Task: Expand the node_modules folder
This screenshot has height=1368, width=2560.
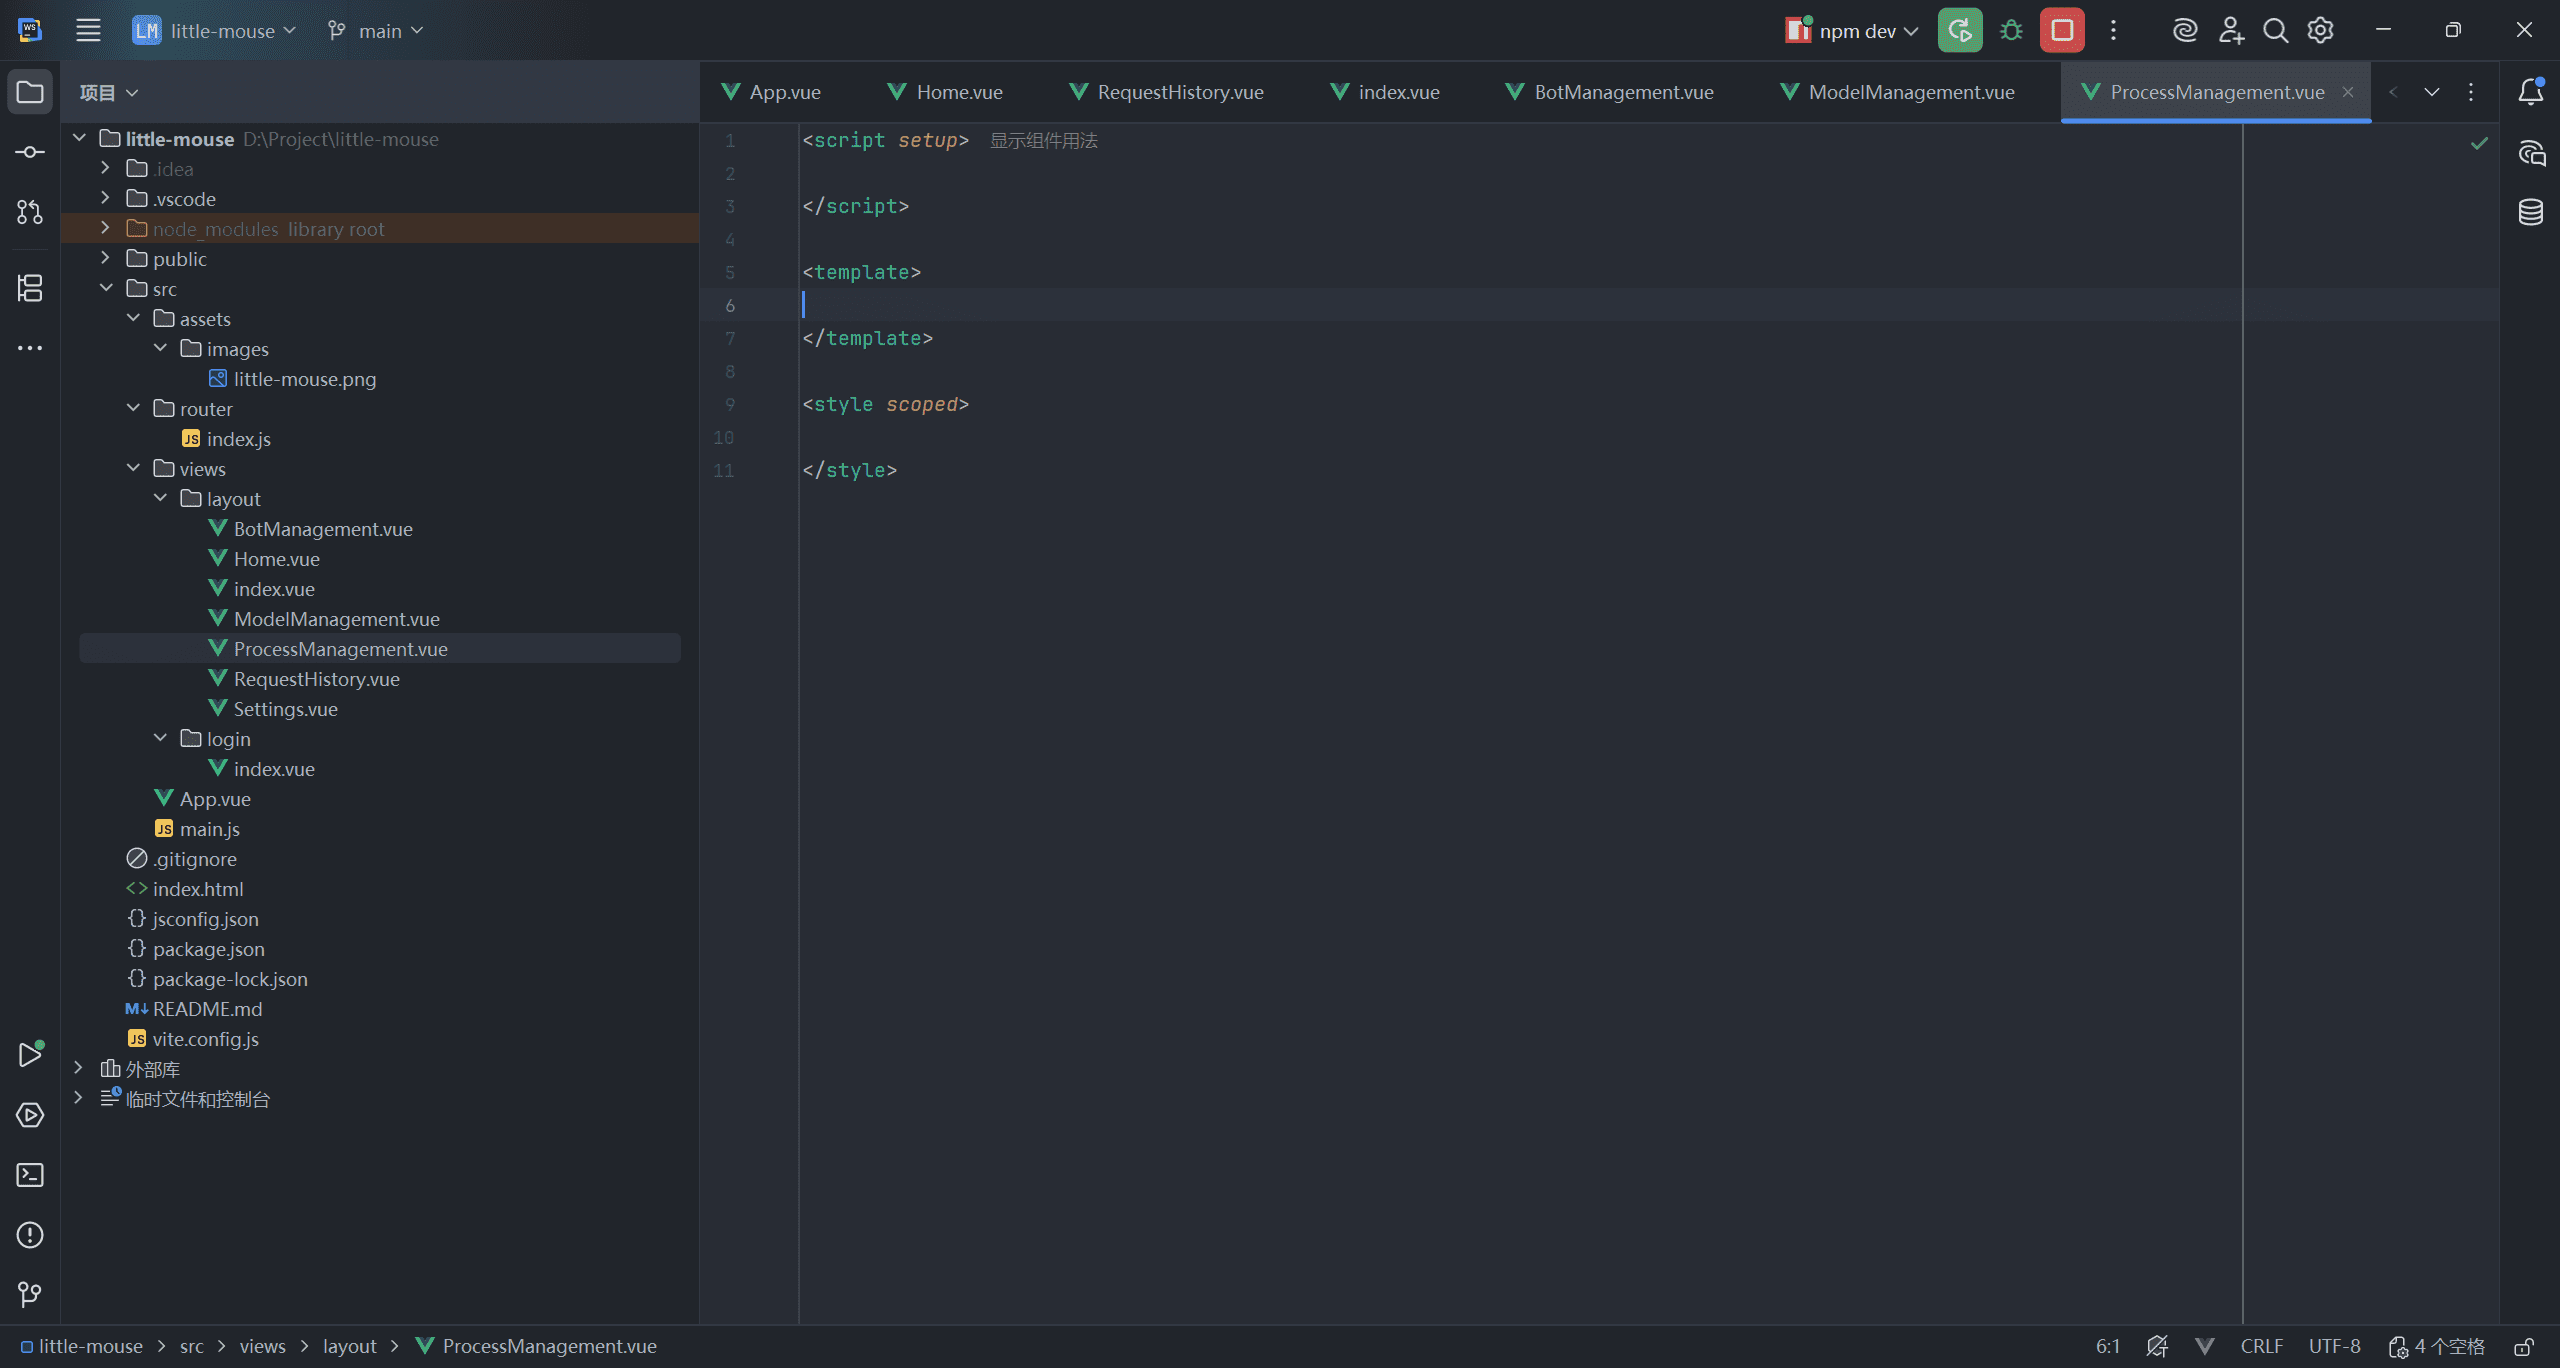Action: coord(106,229)
